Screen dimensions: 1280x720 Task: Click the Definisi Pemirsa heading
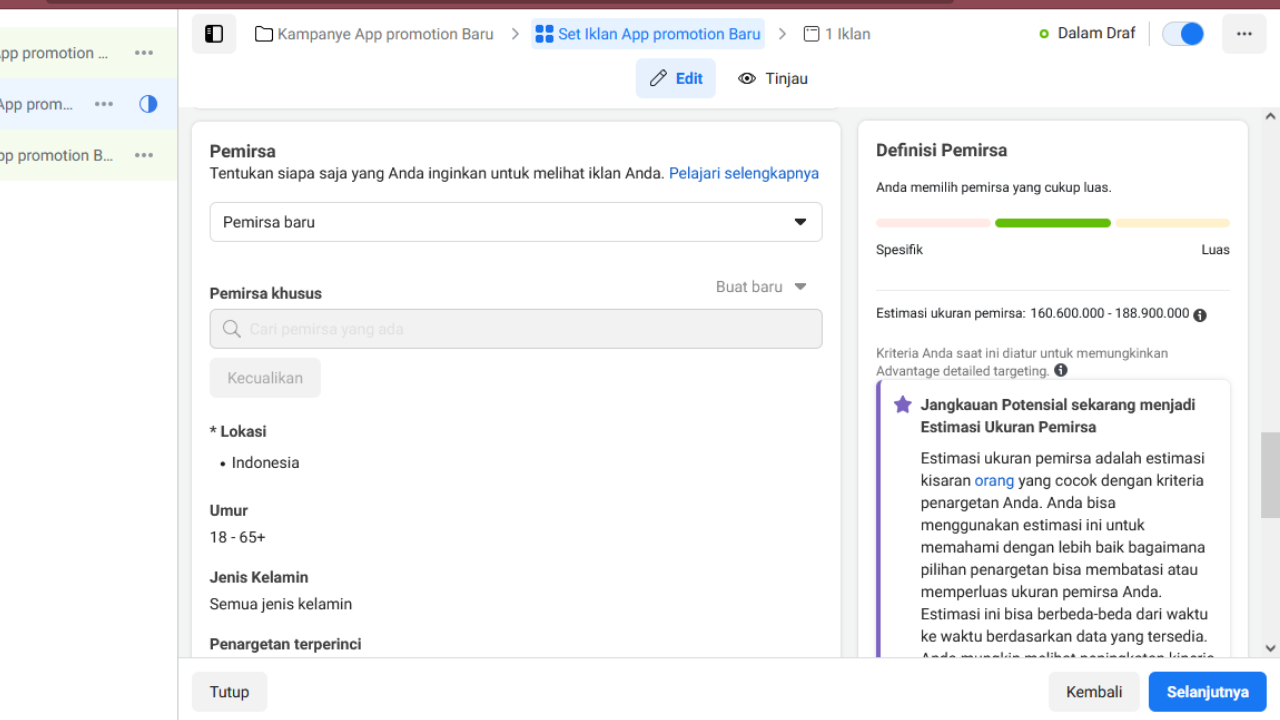pyautogui.click(x=942, y=150)
